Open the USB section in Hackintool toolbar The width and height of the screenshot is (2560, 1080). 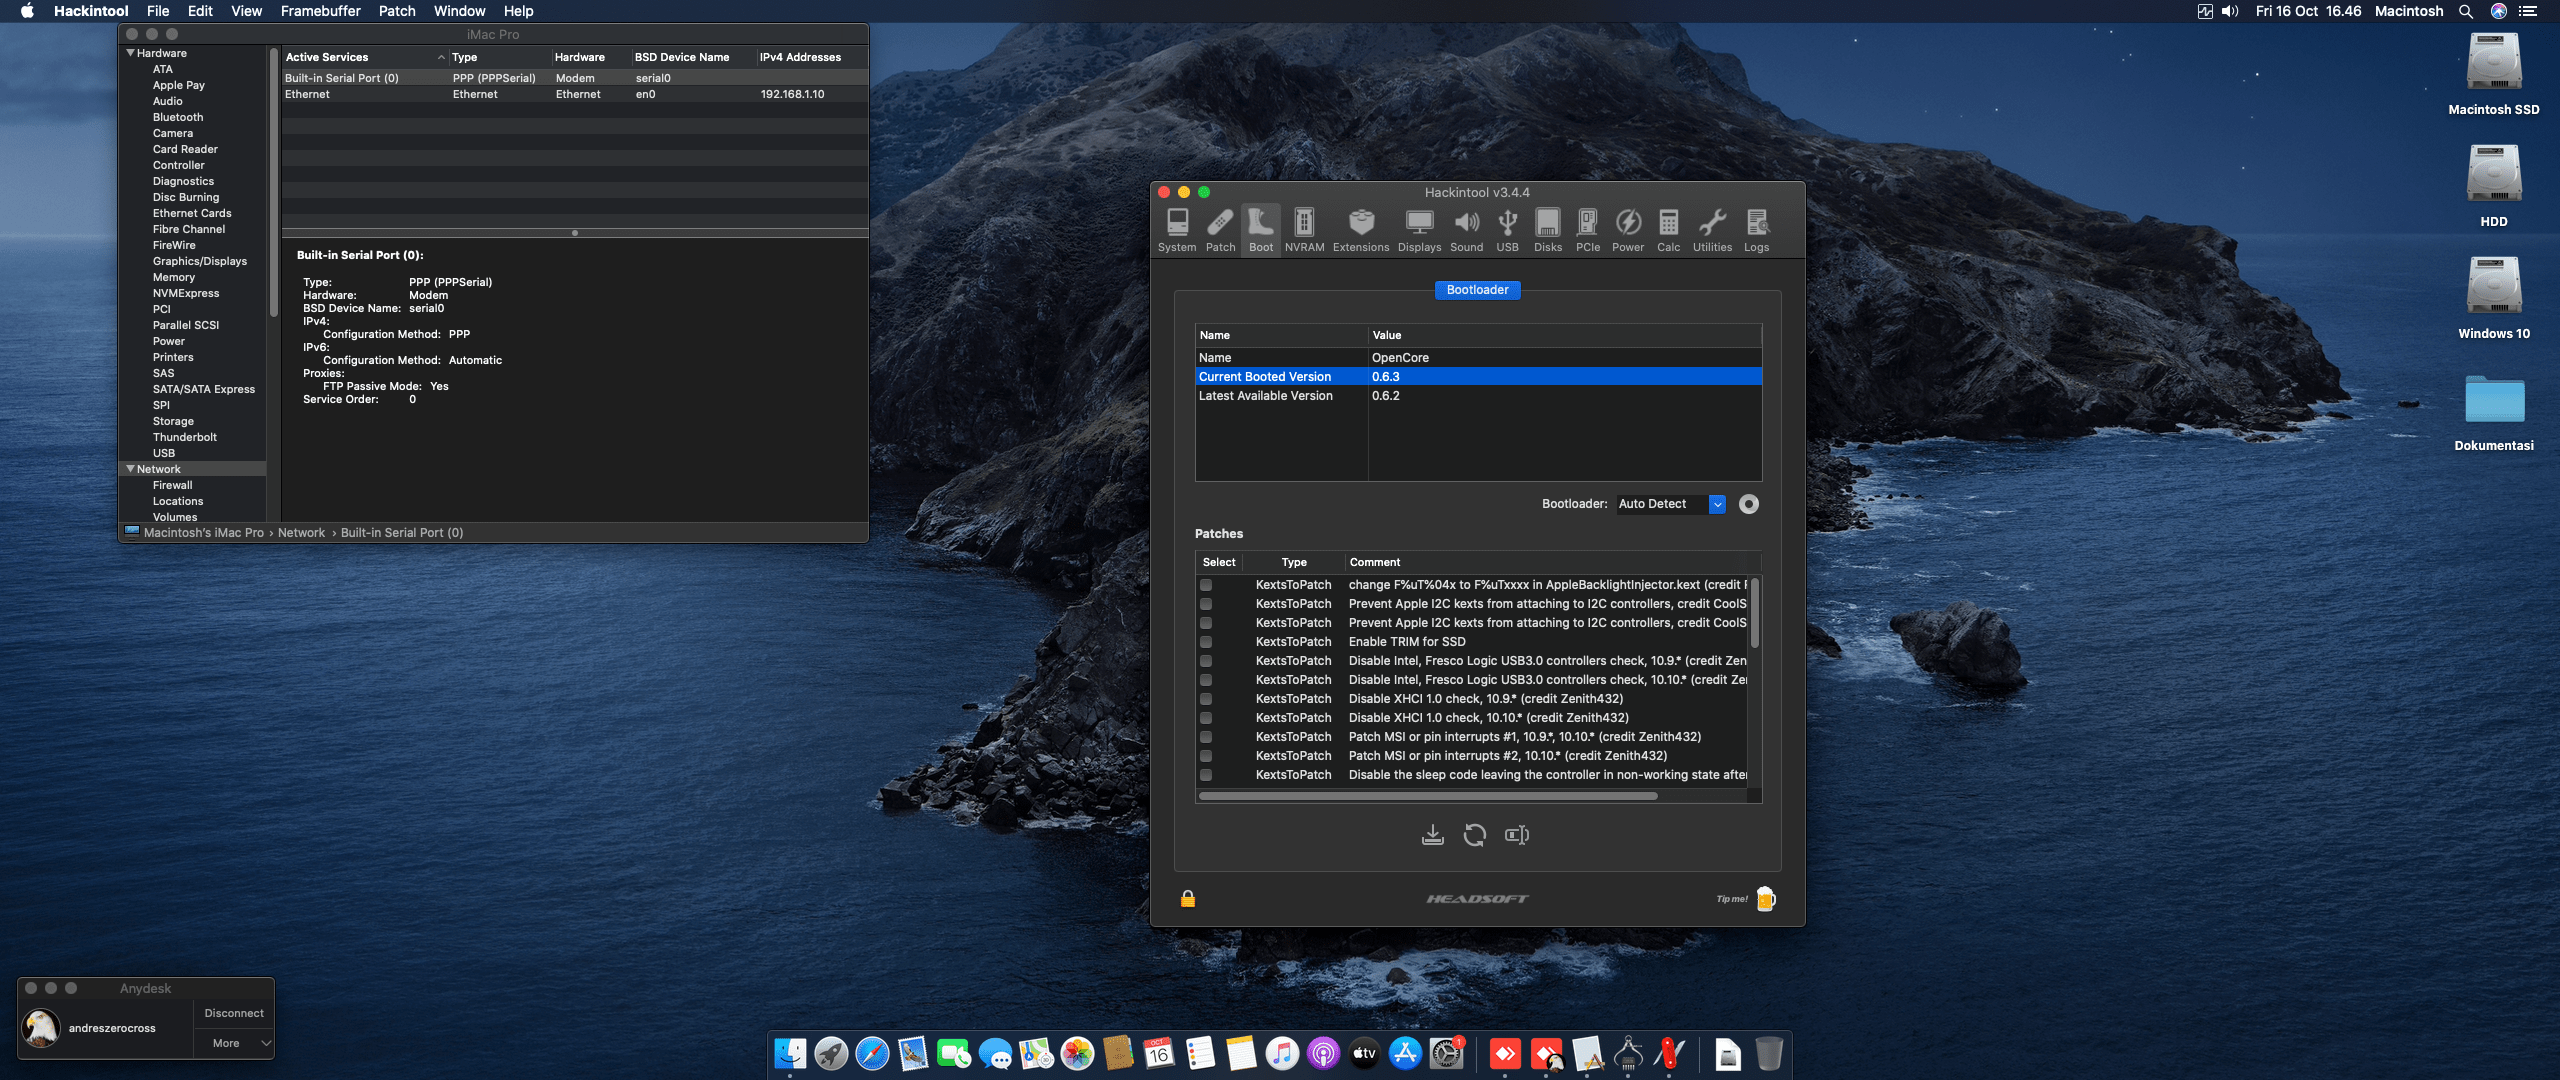1508,231
